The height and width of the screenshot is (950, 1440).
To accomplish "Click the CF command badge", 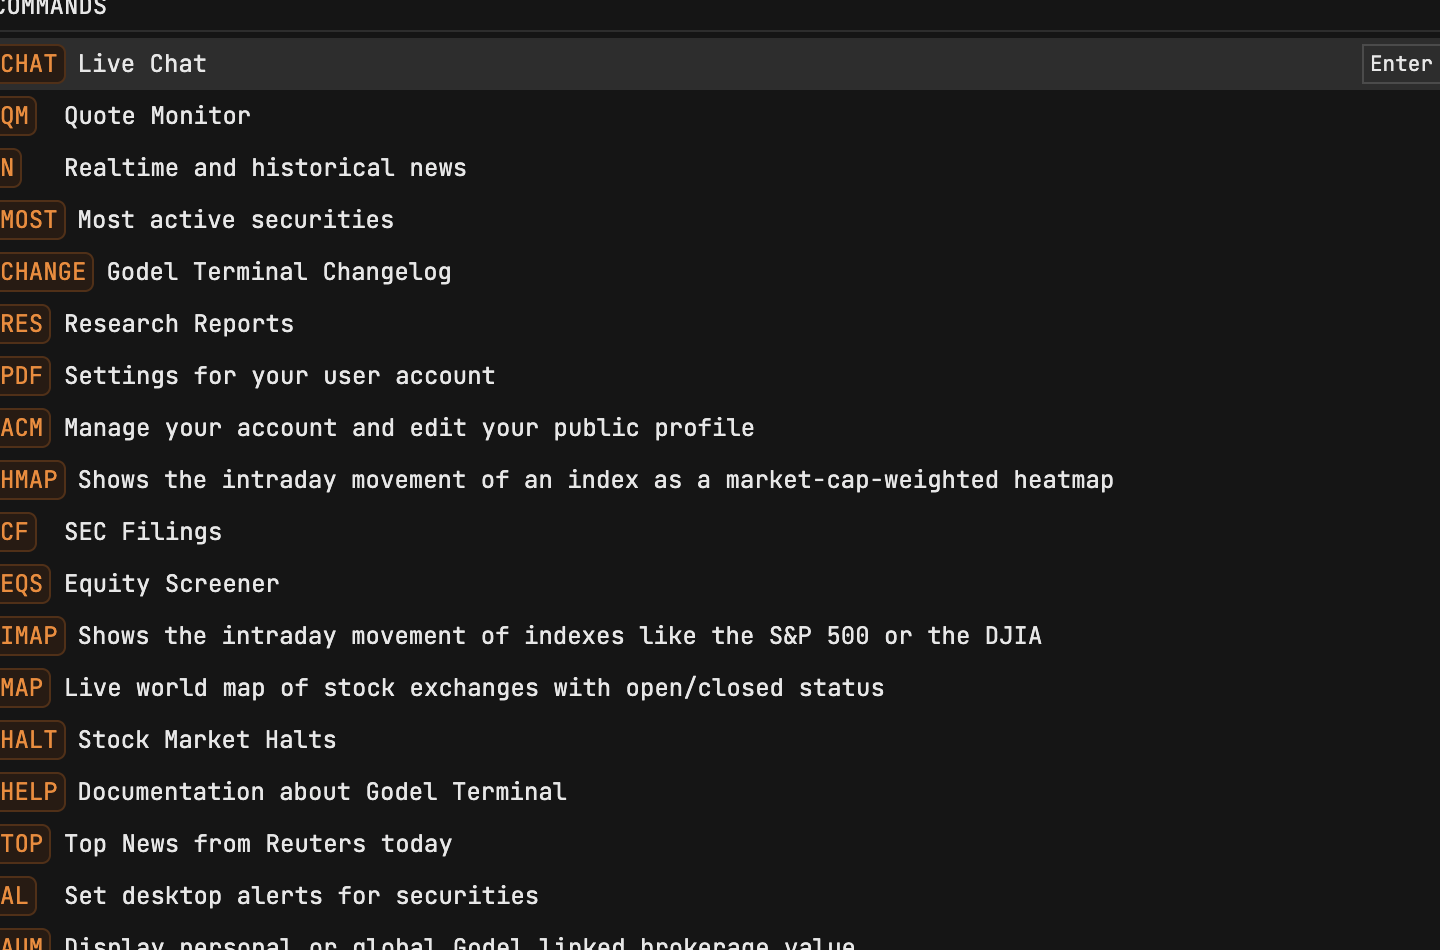I will (x=17, y=532).
